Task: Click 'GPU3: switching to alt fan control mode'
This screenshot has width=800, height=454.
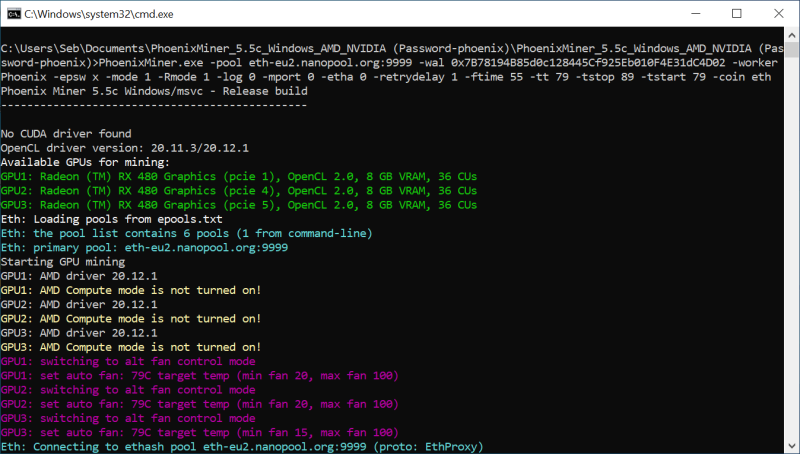Action: 128,419
